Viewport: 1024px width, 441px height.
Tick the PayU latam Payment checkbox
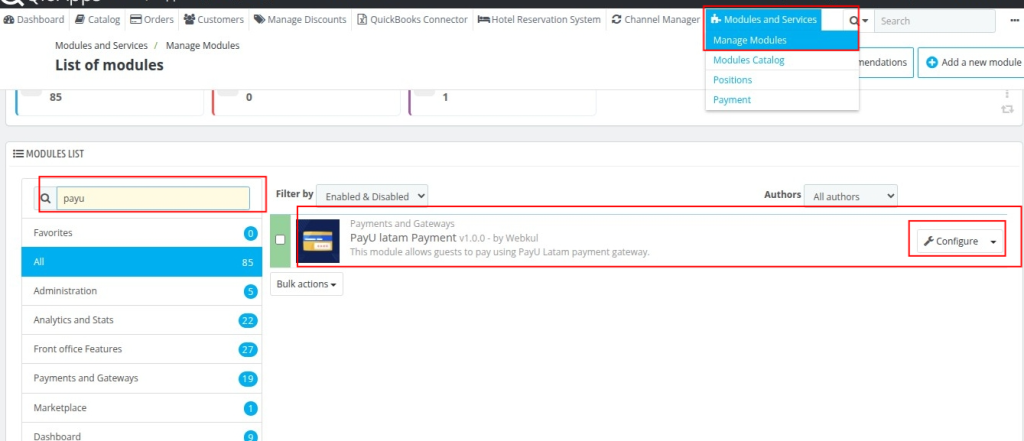280,240
